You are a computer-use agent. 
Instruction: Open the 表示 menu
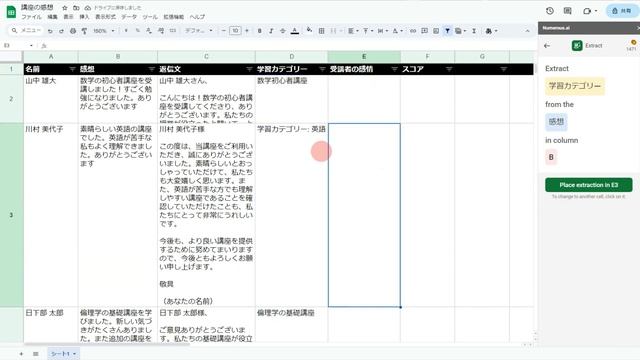pyautogui.click(x=68, y=17)
